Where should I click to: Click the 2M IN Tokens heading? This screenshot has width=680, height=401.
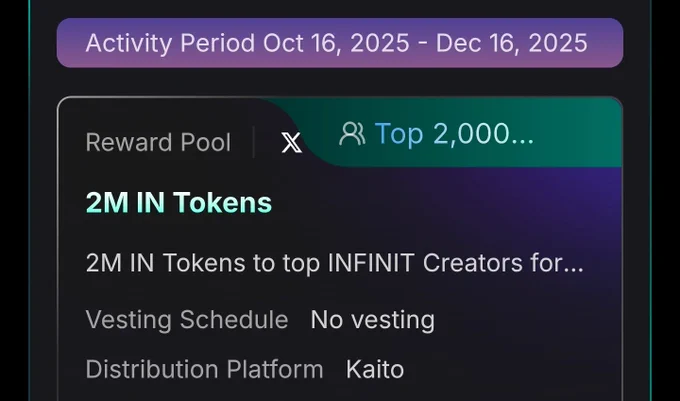pos(179,202)
